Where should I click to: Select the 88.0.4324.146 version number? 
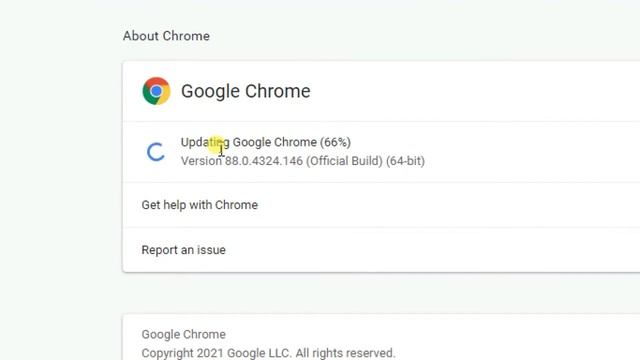(x=264, y=161)
